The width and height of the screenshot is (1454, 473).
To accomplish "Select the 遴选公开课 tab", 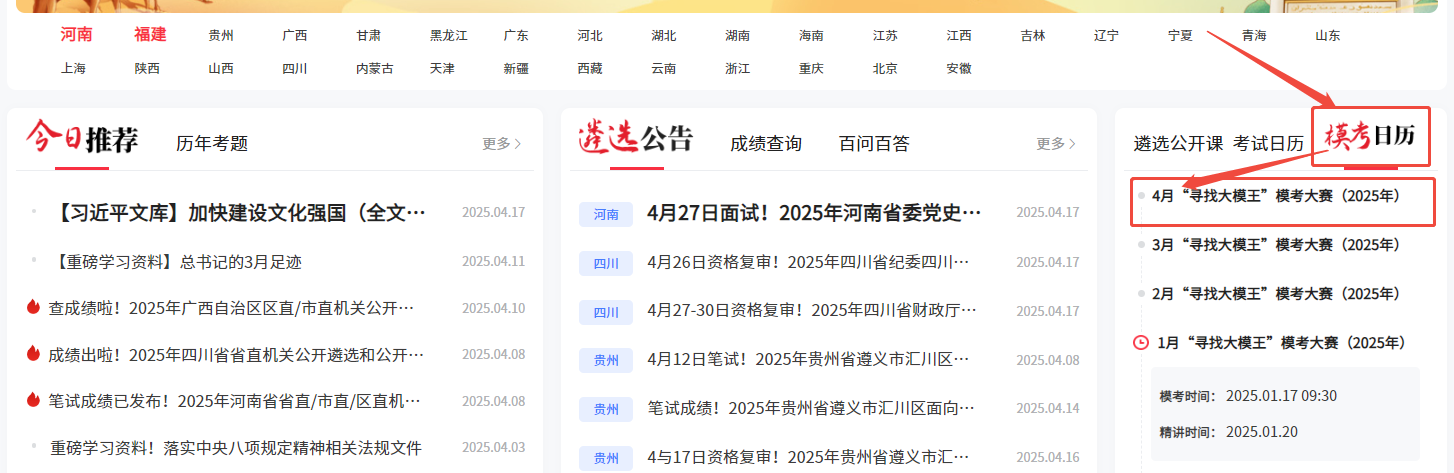I will tap(1178, 144).
